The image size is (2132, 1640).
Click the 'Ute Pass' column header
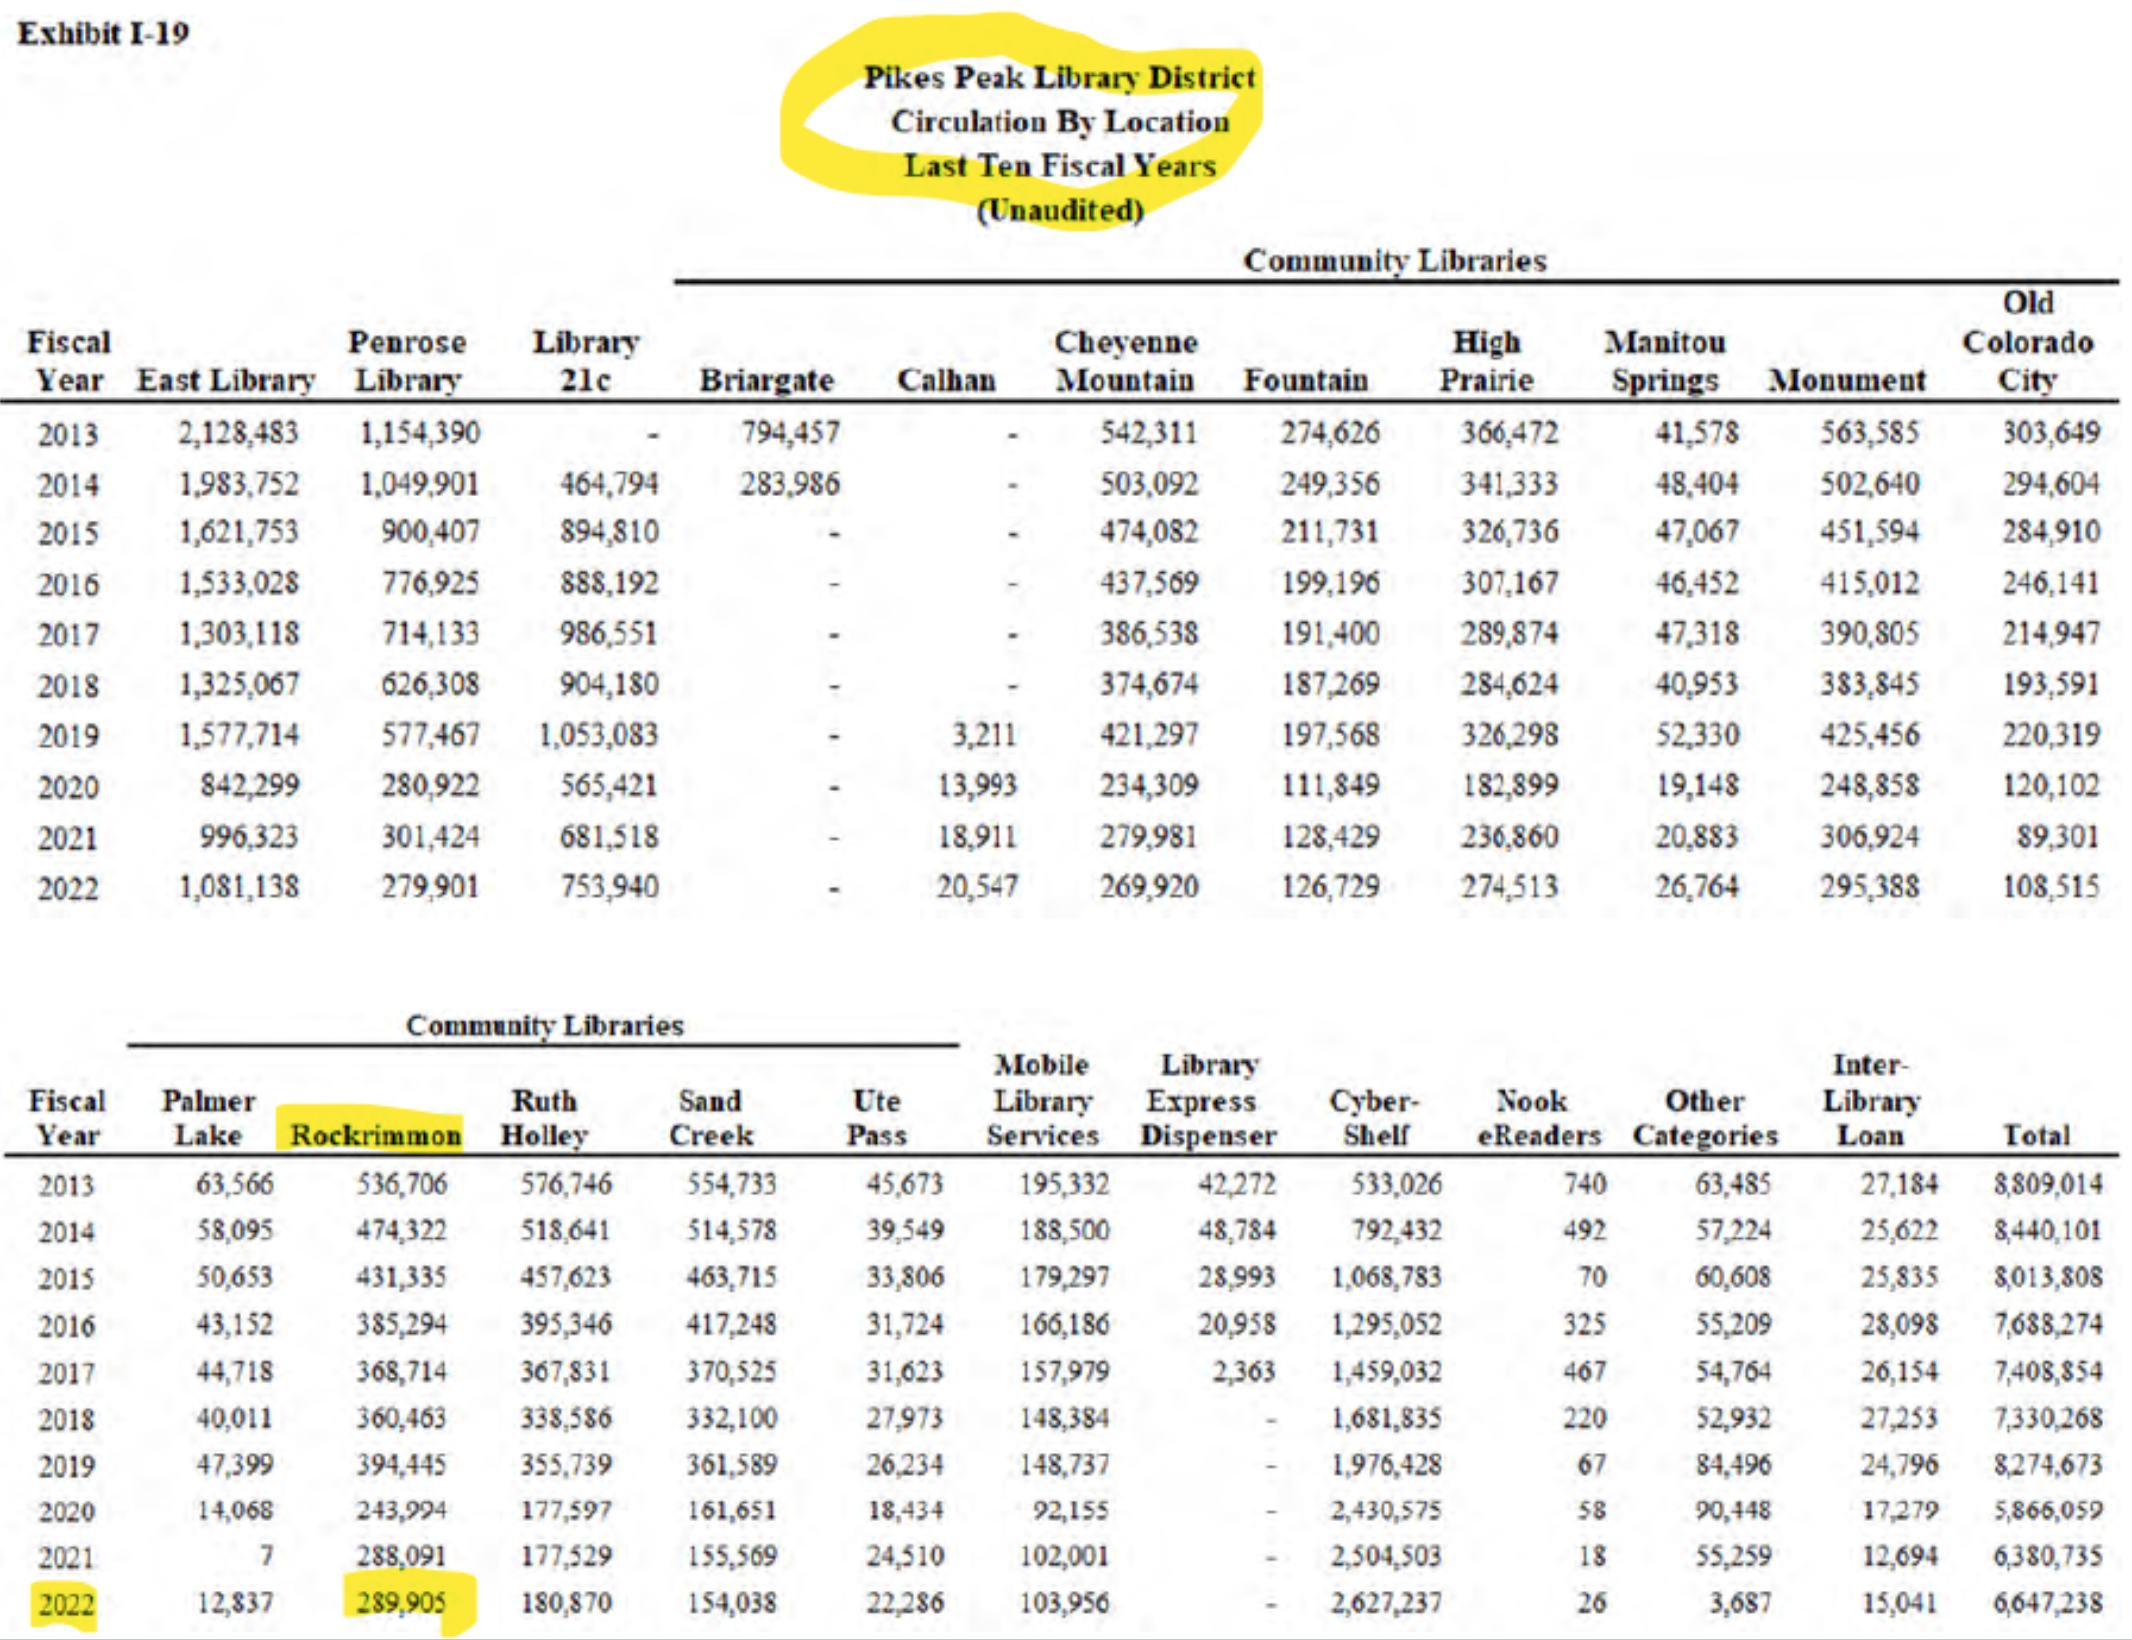[x=877, y=1118]
